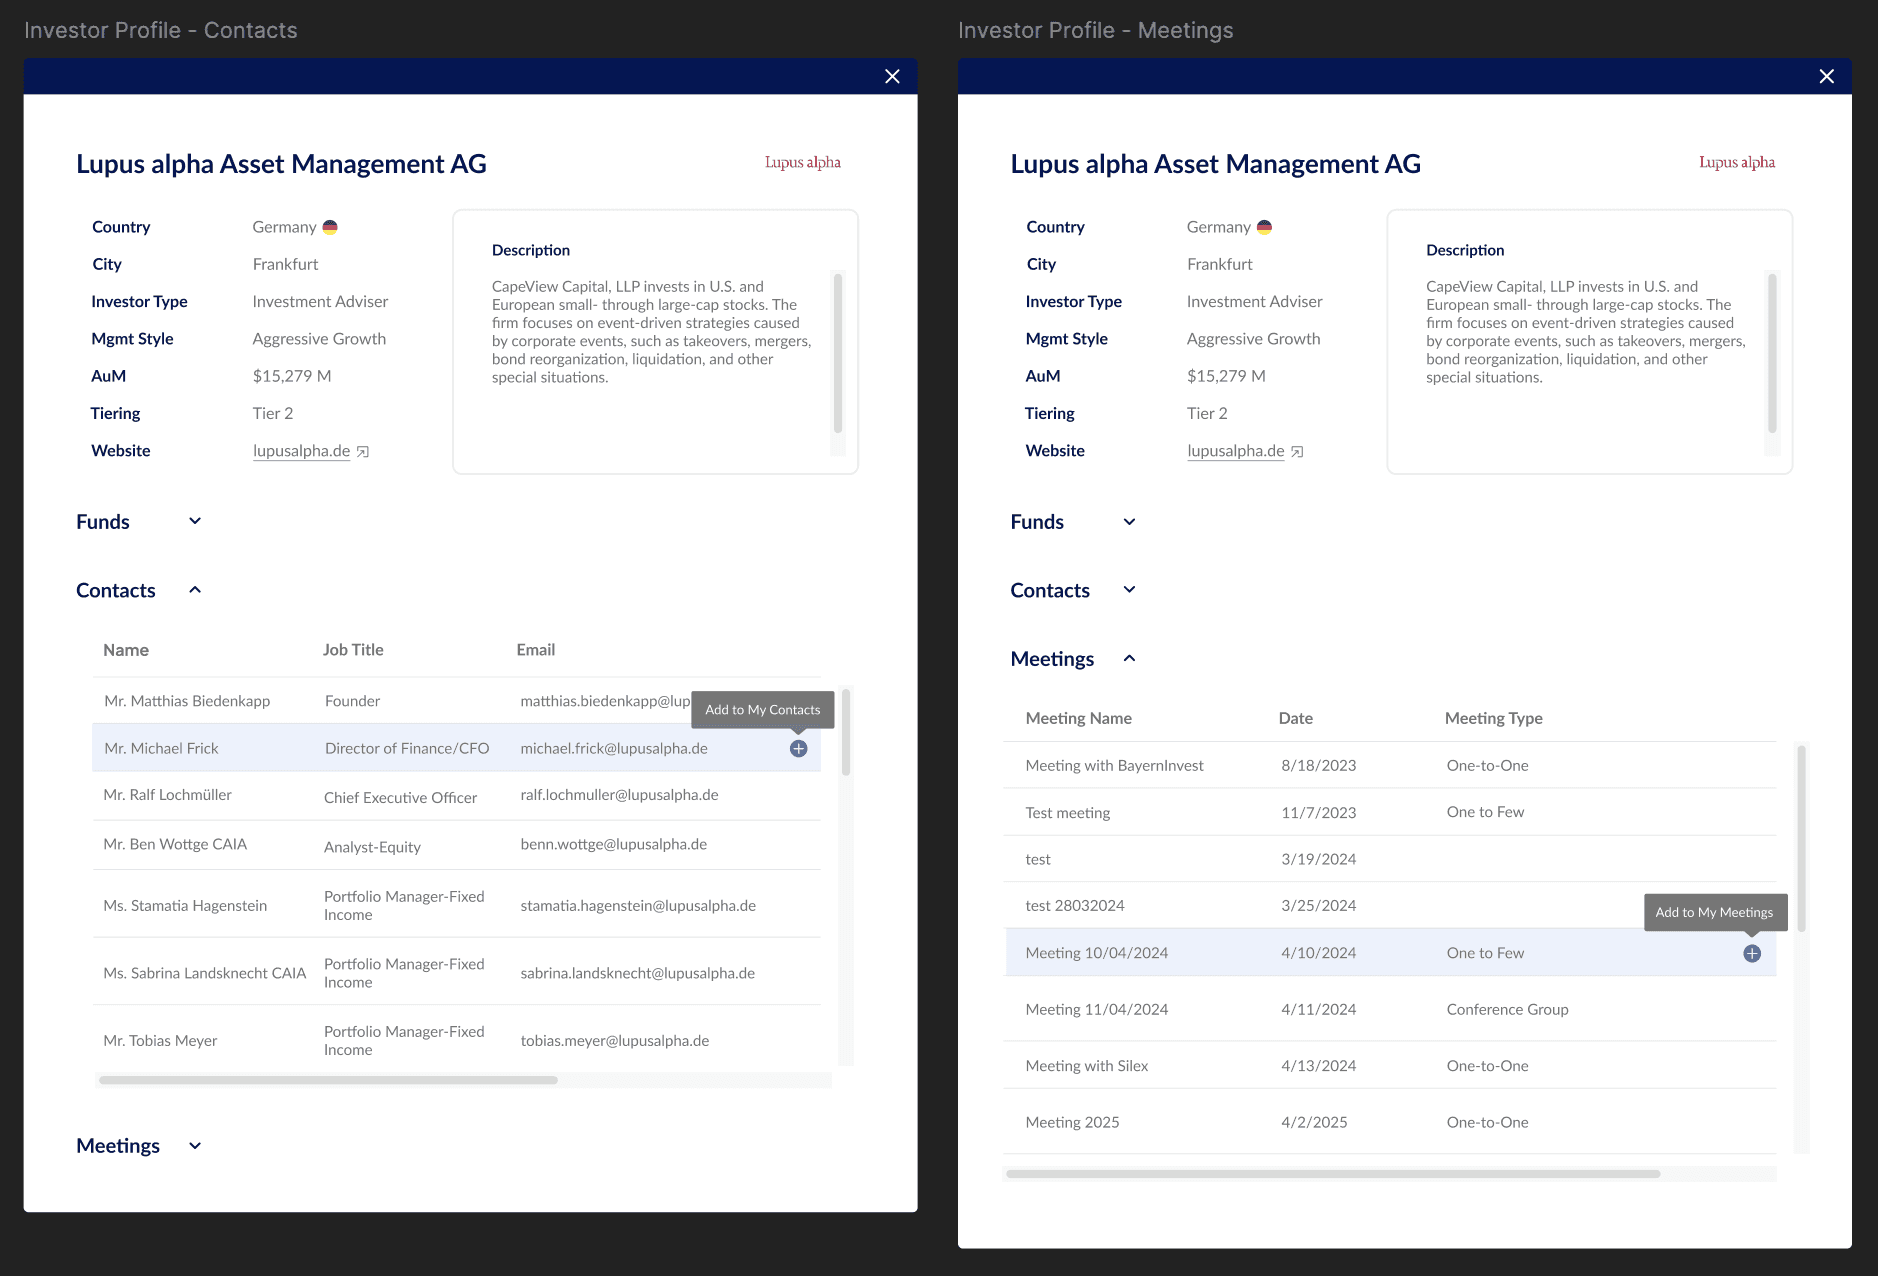Select Meeting 11/04/2024 row
Viewport: 1878px width, 1276px height.
click(x=1390, y=1009)
